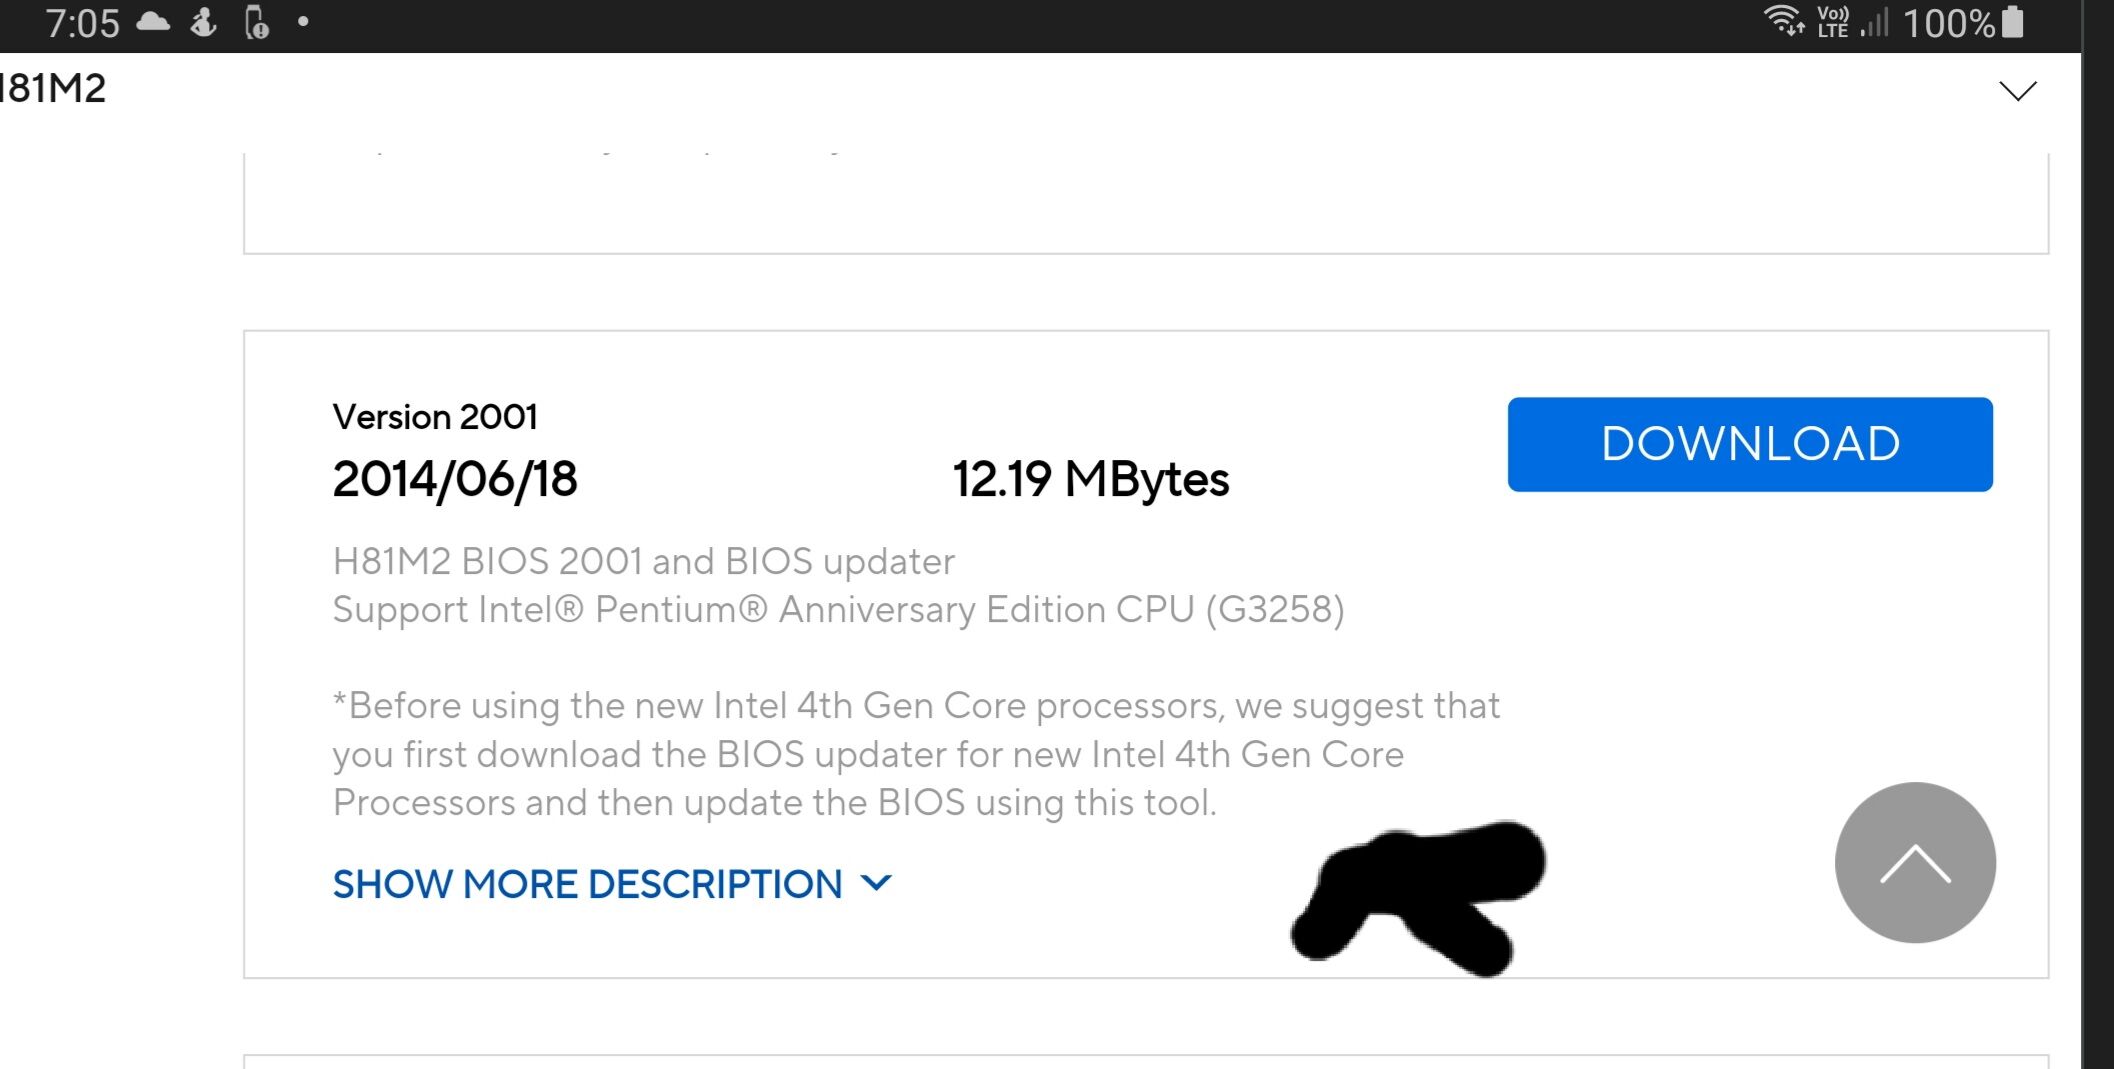Select the Version 2001 label
The height and width of the screenshot is (1069, 2114).
435,417
